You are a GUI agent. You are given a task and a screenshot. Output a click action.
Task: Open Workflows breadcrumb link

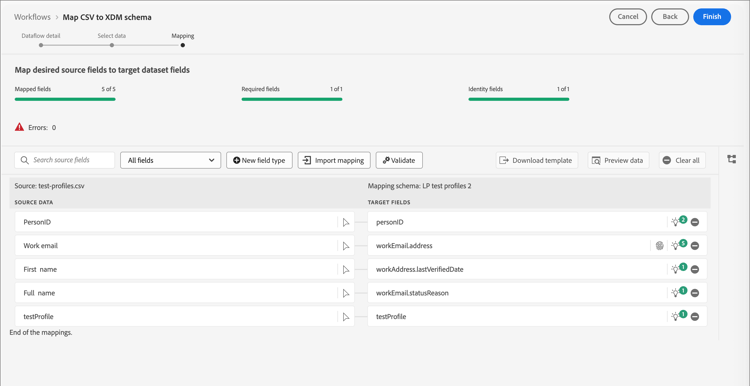click(32, 17)
